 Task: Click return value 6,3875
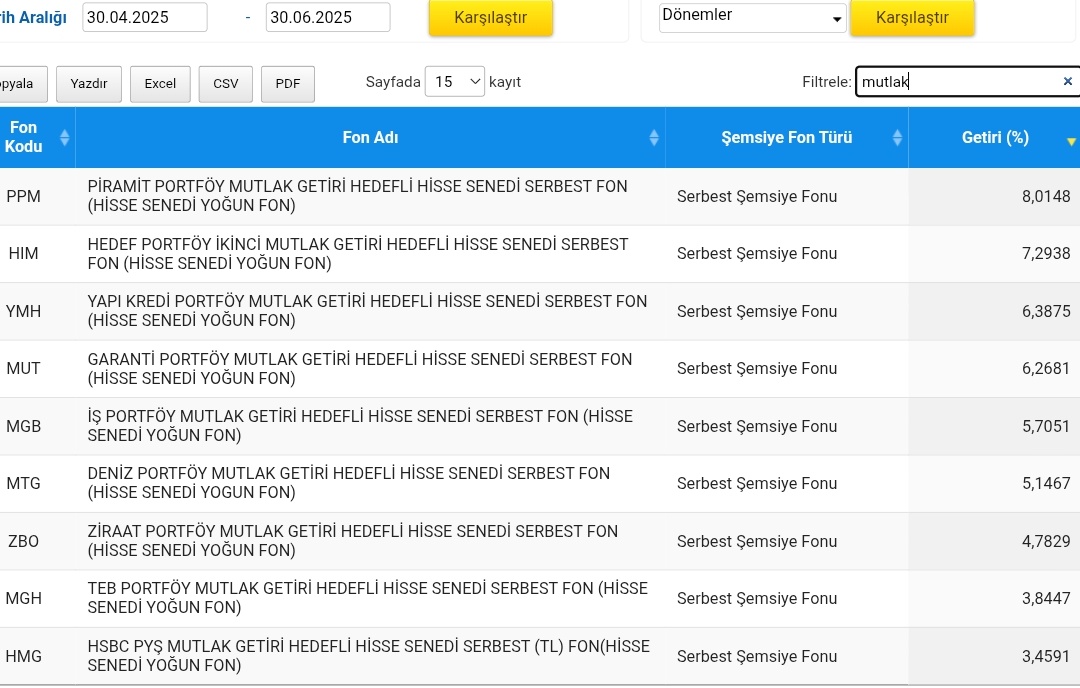click(x=1046, y=311)
